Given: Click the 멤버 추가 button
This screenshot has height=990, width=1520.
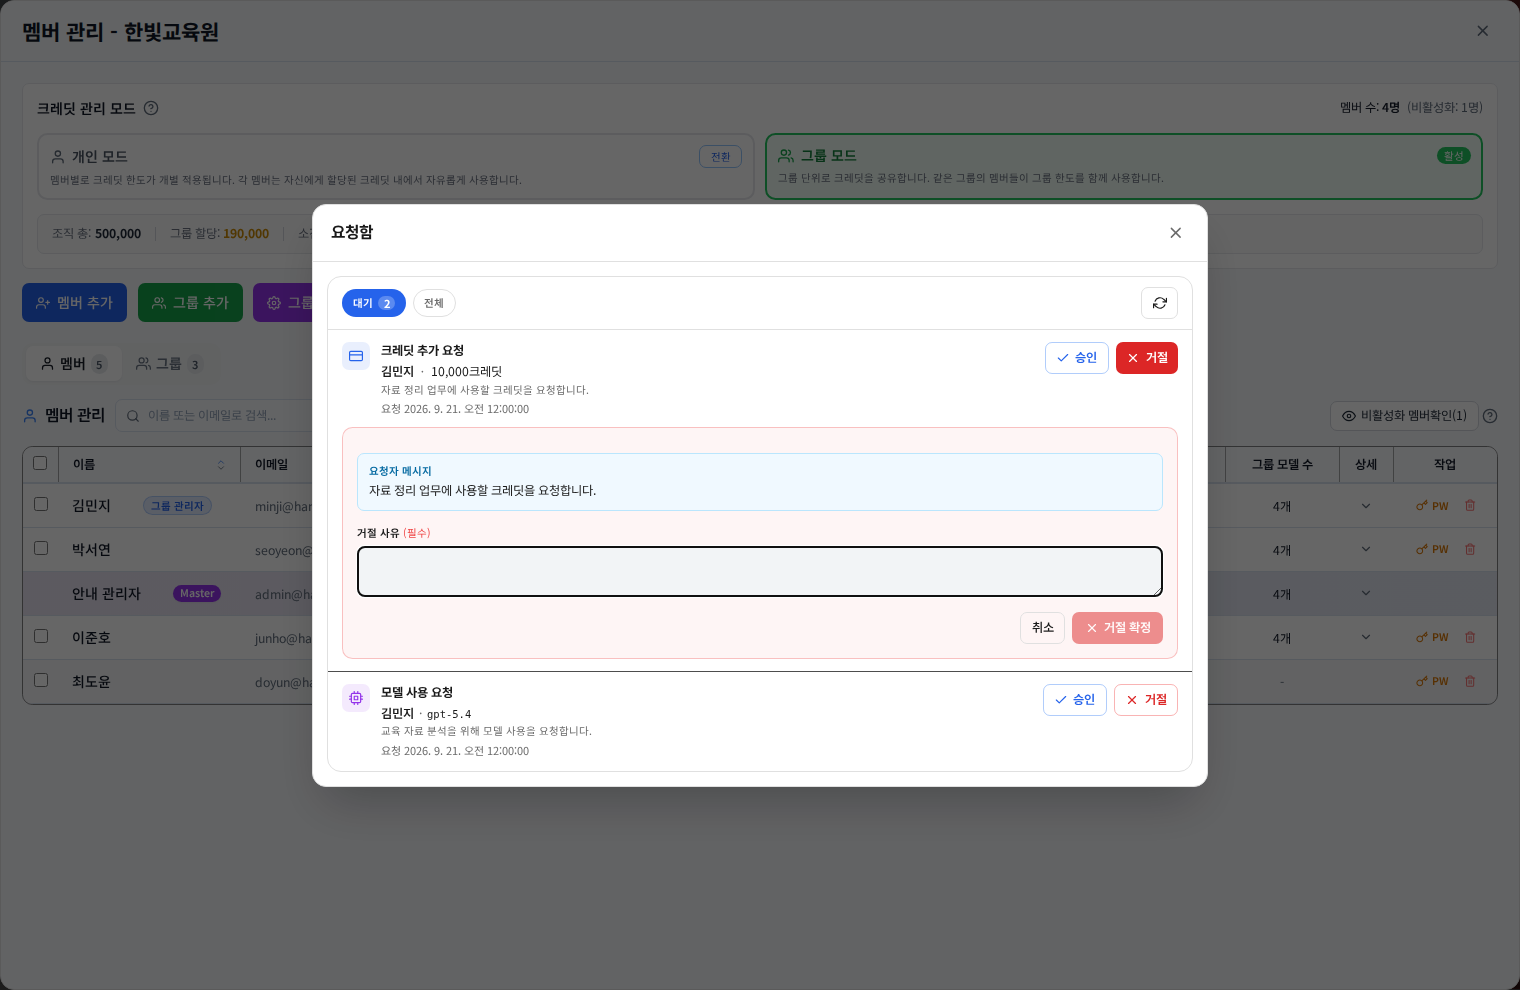Looking at the screenshot, I should 74,302.
